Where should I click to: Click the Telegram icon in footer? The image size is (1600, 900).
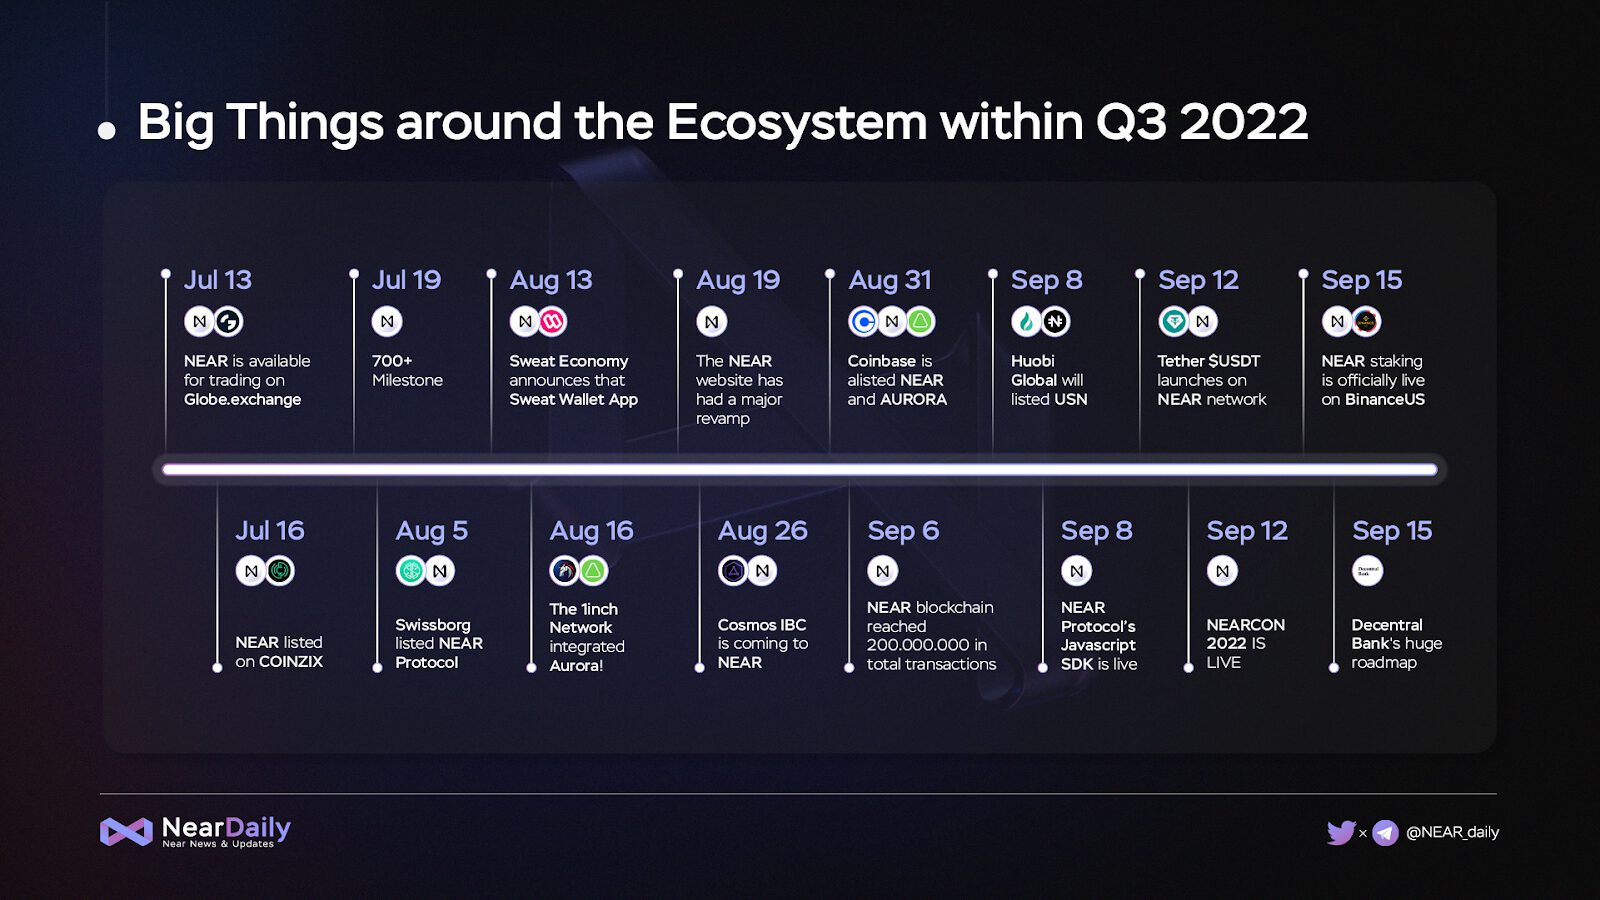tap(1385, 832)
